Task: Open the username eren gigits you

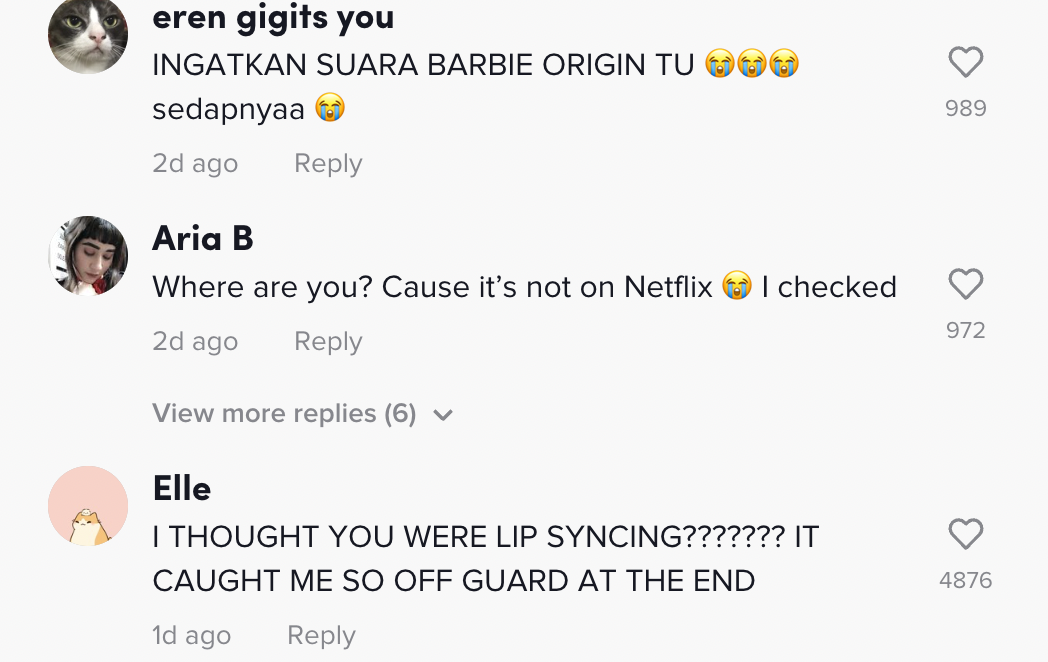Action: point(273,17)
